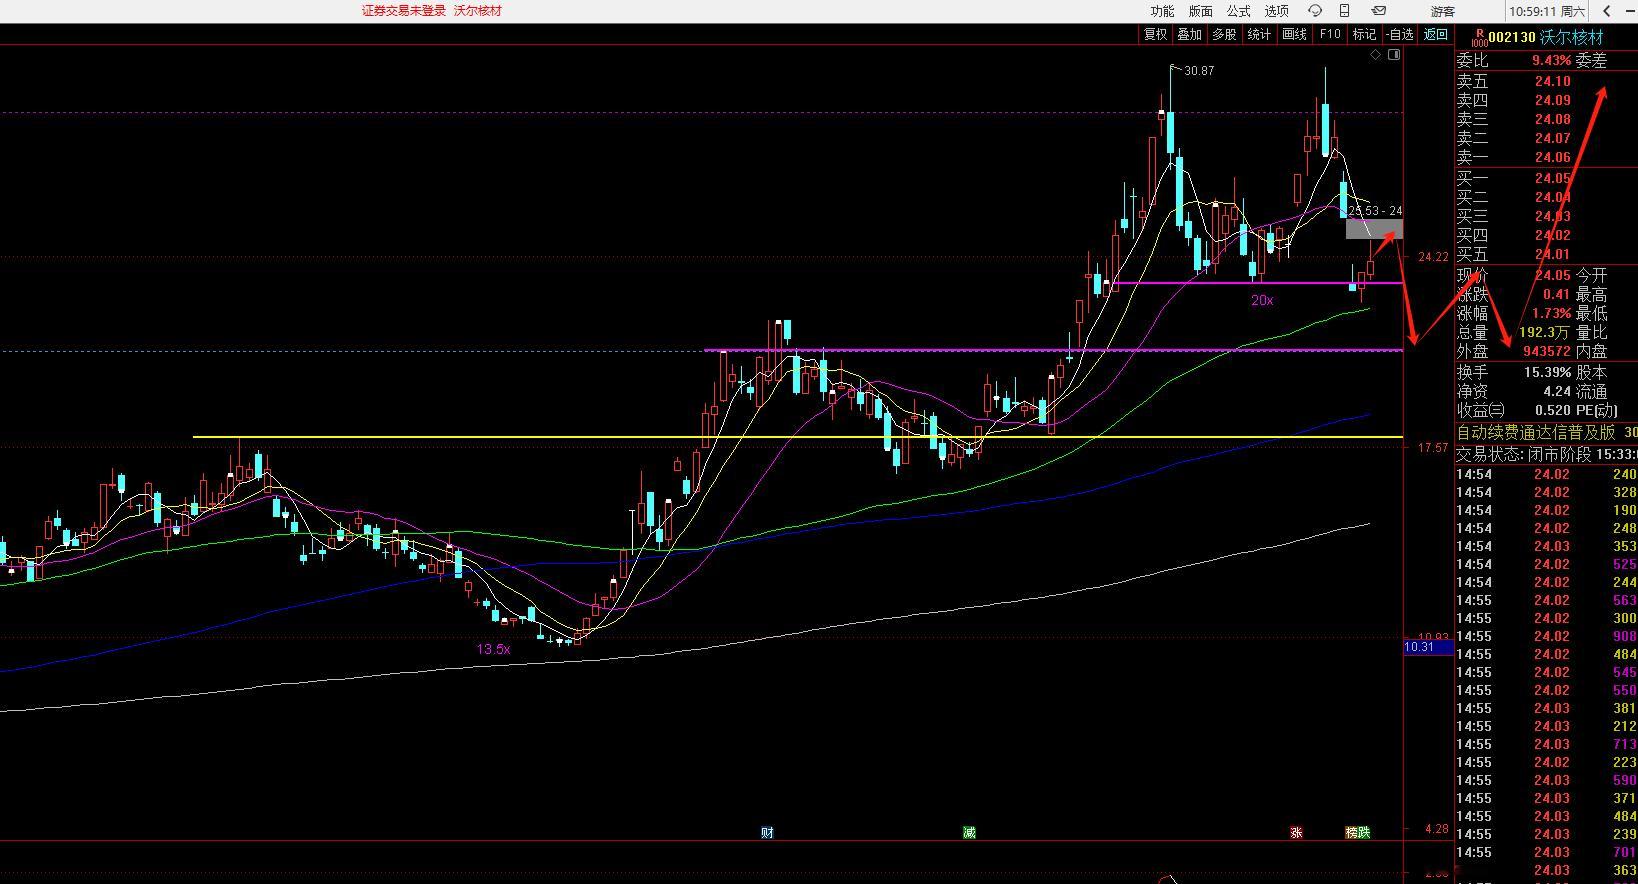This screenshot has width=1638, height=884.
Task: Click the 买四 price 24.02
Action: [x=1552, y=235]
